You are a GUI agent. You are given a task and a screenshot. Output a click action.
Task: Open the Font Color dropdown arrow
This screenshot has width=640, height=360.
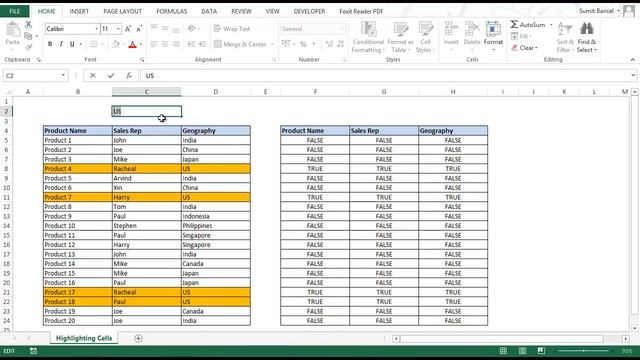(x=141, y=44)
